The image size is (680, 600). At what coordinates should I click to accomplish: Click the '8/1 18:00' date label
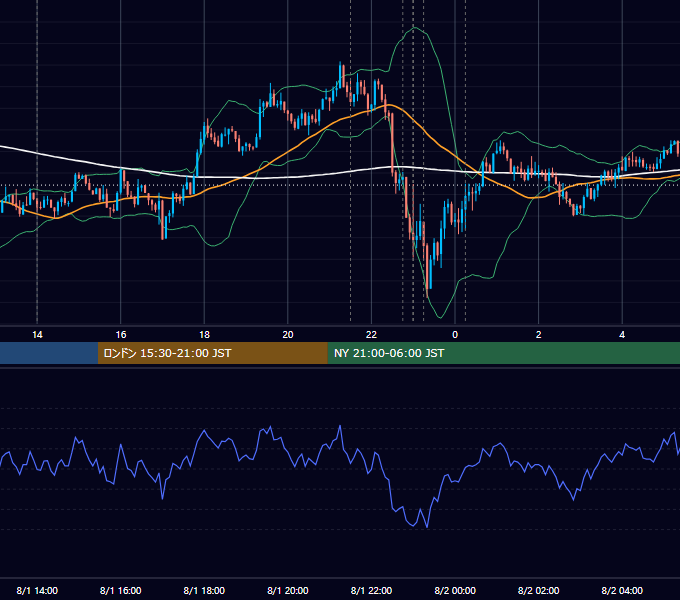click(x=204, y=591)
